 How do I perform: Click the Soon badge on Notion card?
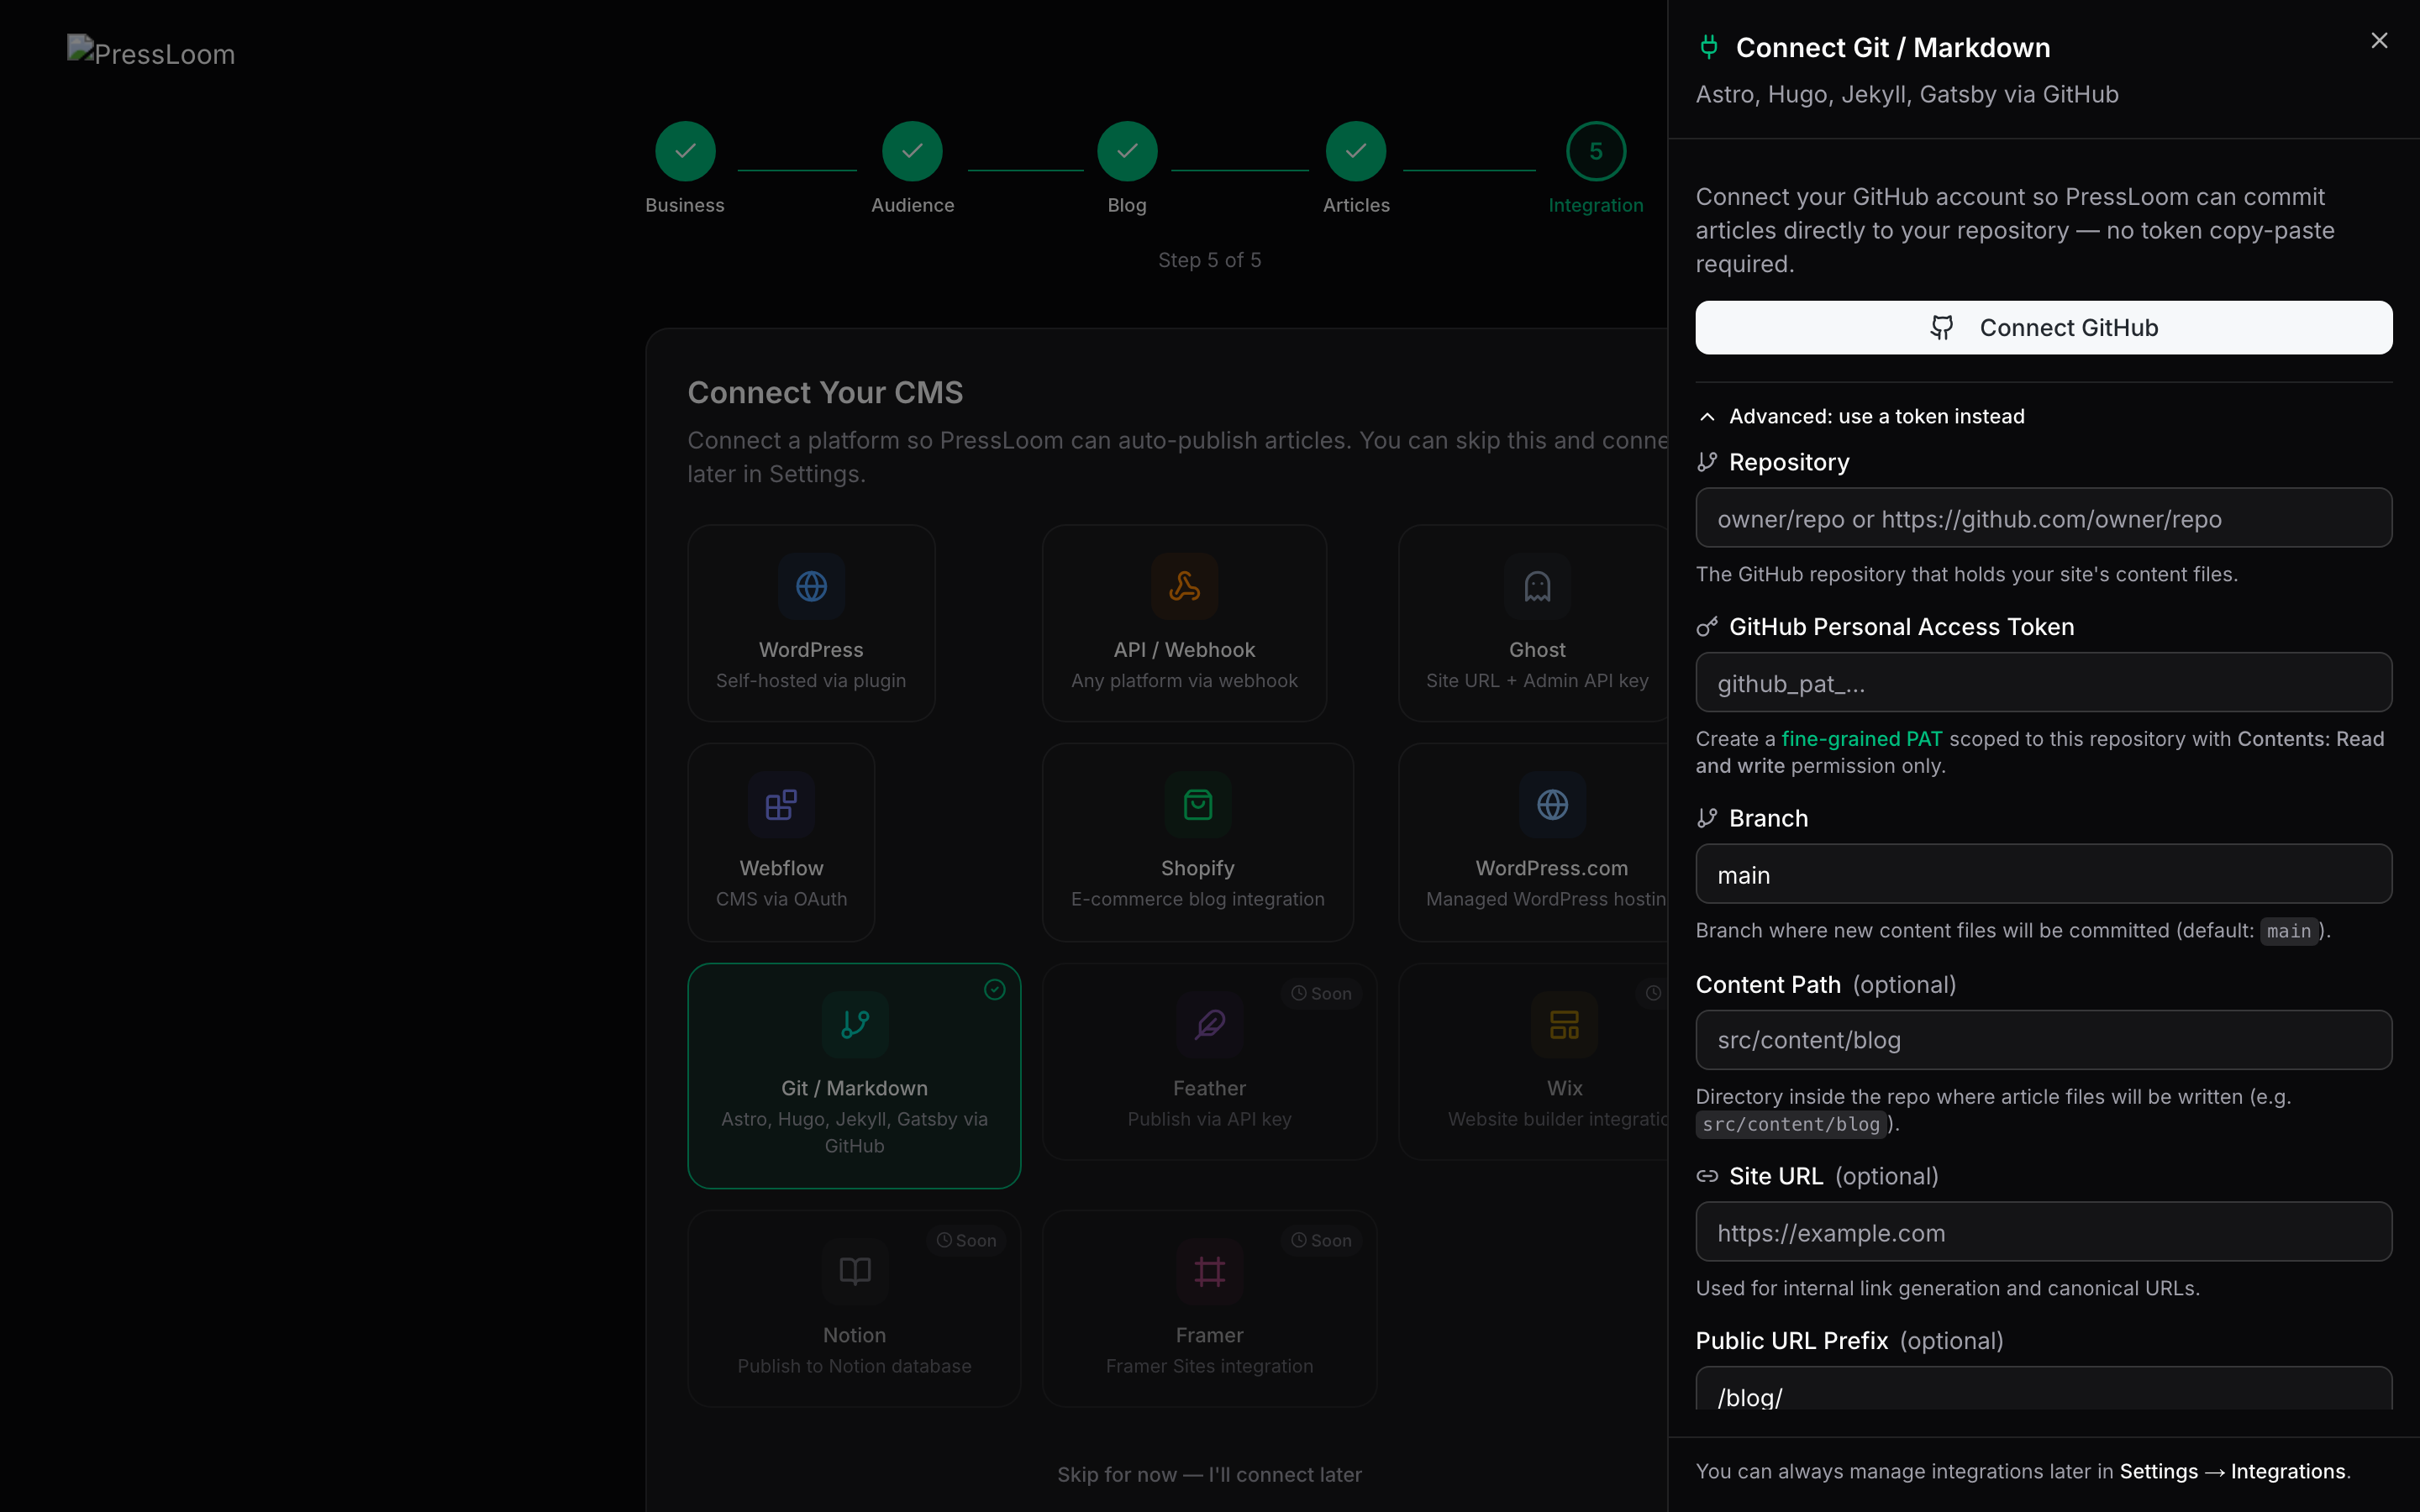(x=966, y=1240)
